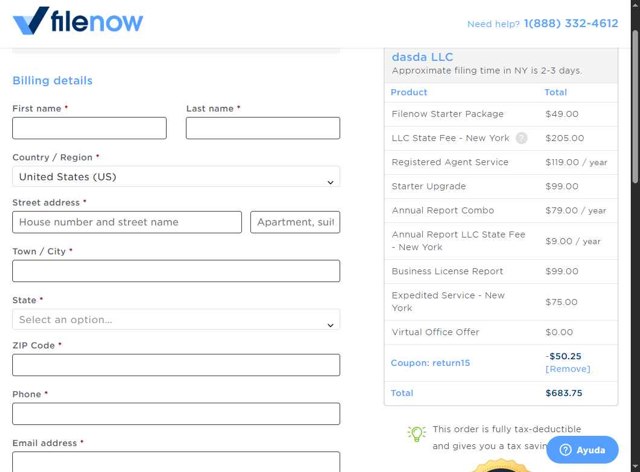Click the House number and street name field
The height and width of the screenshot is (472, 640).
127,222
